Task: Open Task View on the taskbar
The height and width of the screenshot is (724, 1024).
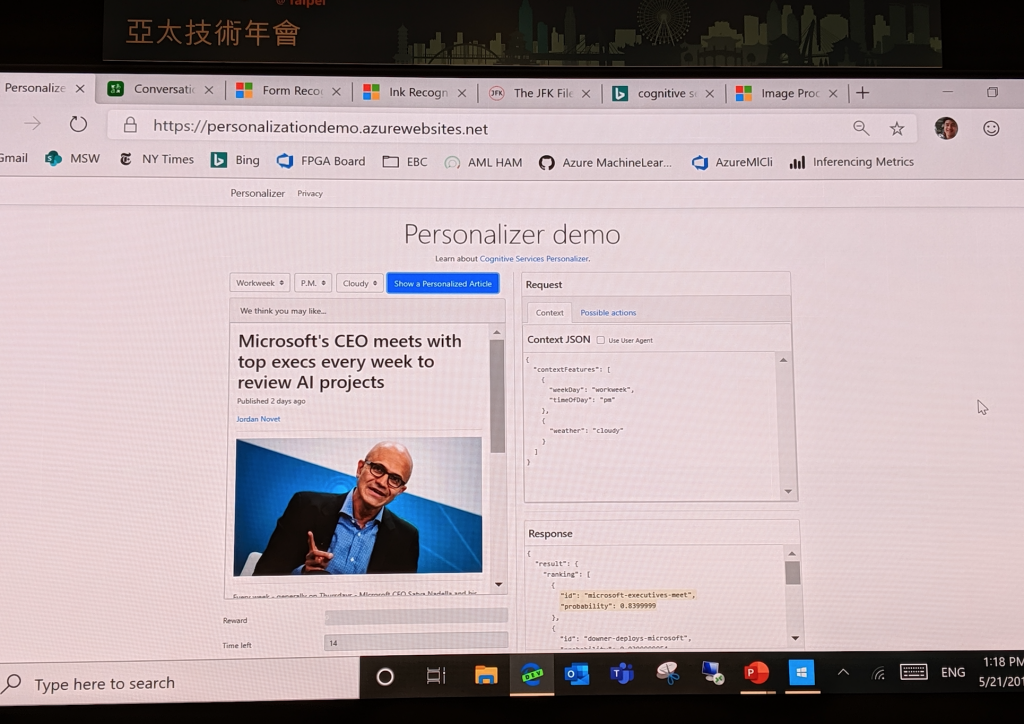Action: 436,676
